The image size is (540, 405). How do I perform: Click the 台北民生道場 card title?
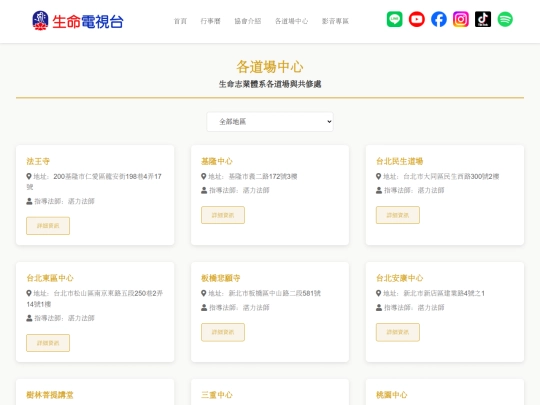(x=399, y=161)
